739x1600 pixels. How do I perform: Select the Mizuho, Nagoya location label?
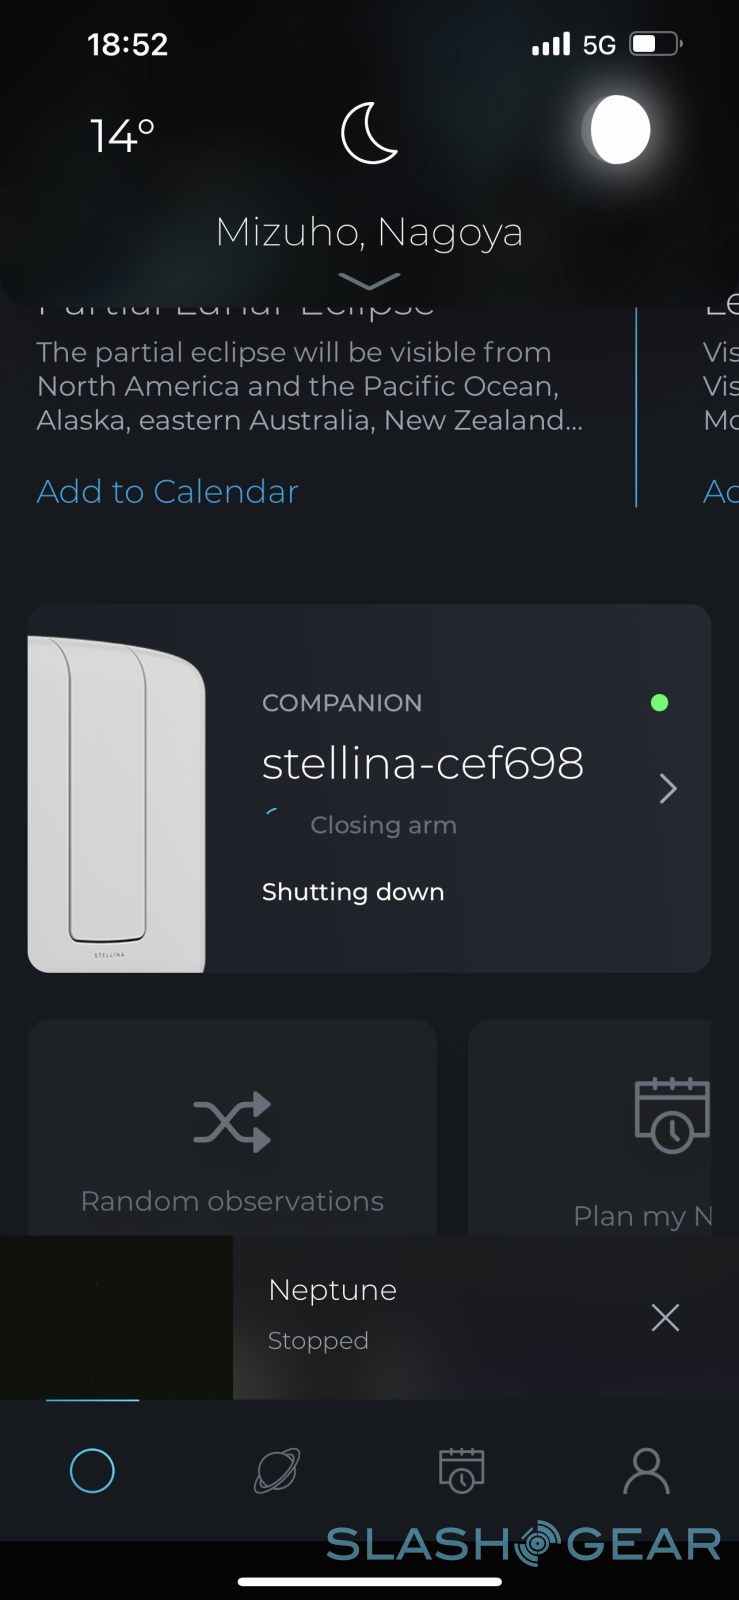coord(369,232)
